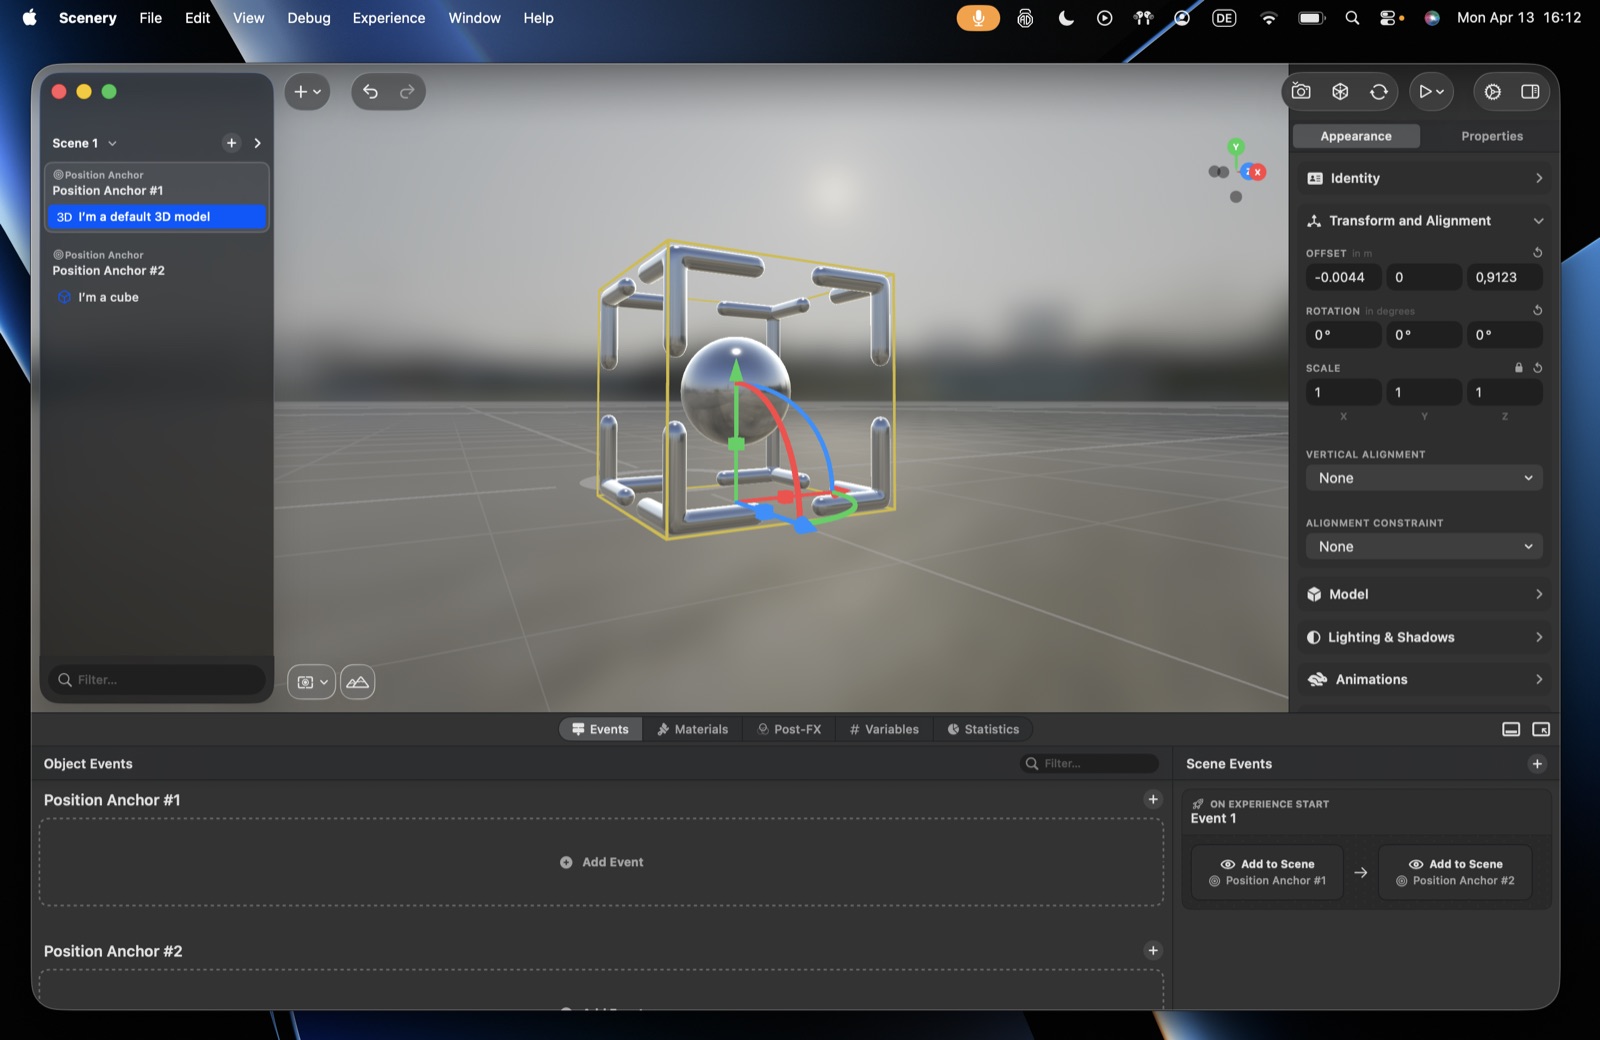Click the microphone dictation menu bar icon
The width and height of the screenshot is (1600, 1040).
(x=978, y=18)
